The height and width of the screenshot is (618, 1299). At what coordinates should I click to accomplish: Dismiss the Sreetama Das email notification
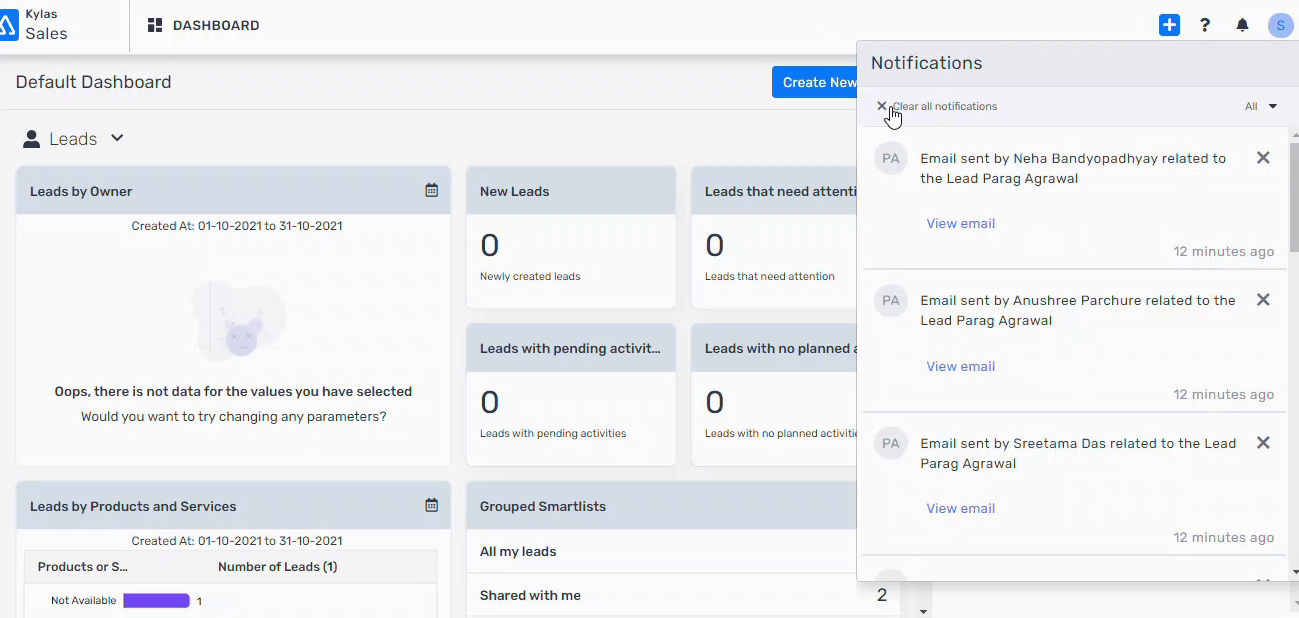[x=1263, y=443]
